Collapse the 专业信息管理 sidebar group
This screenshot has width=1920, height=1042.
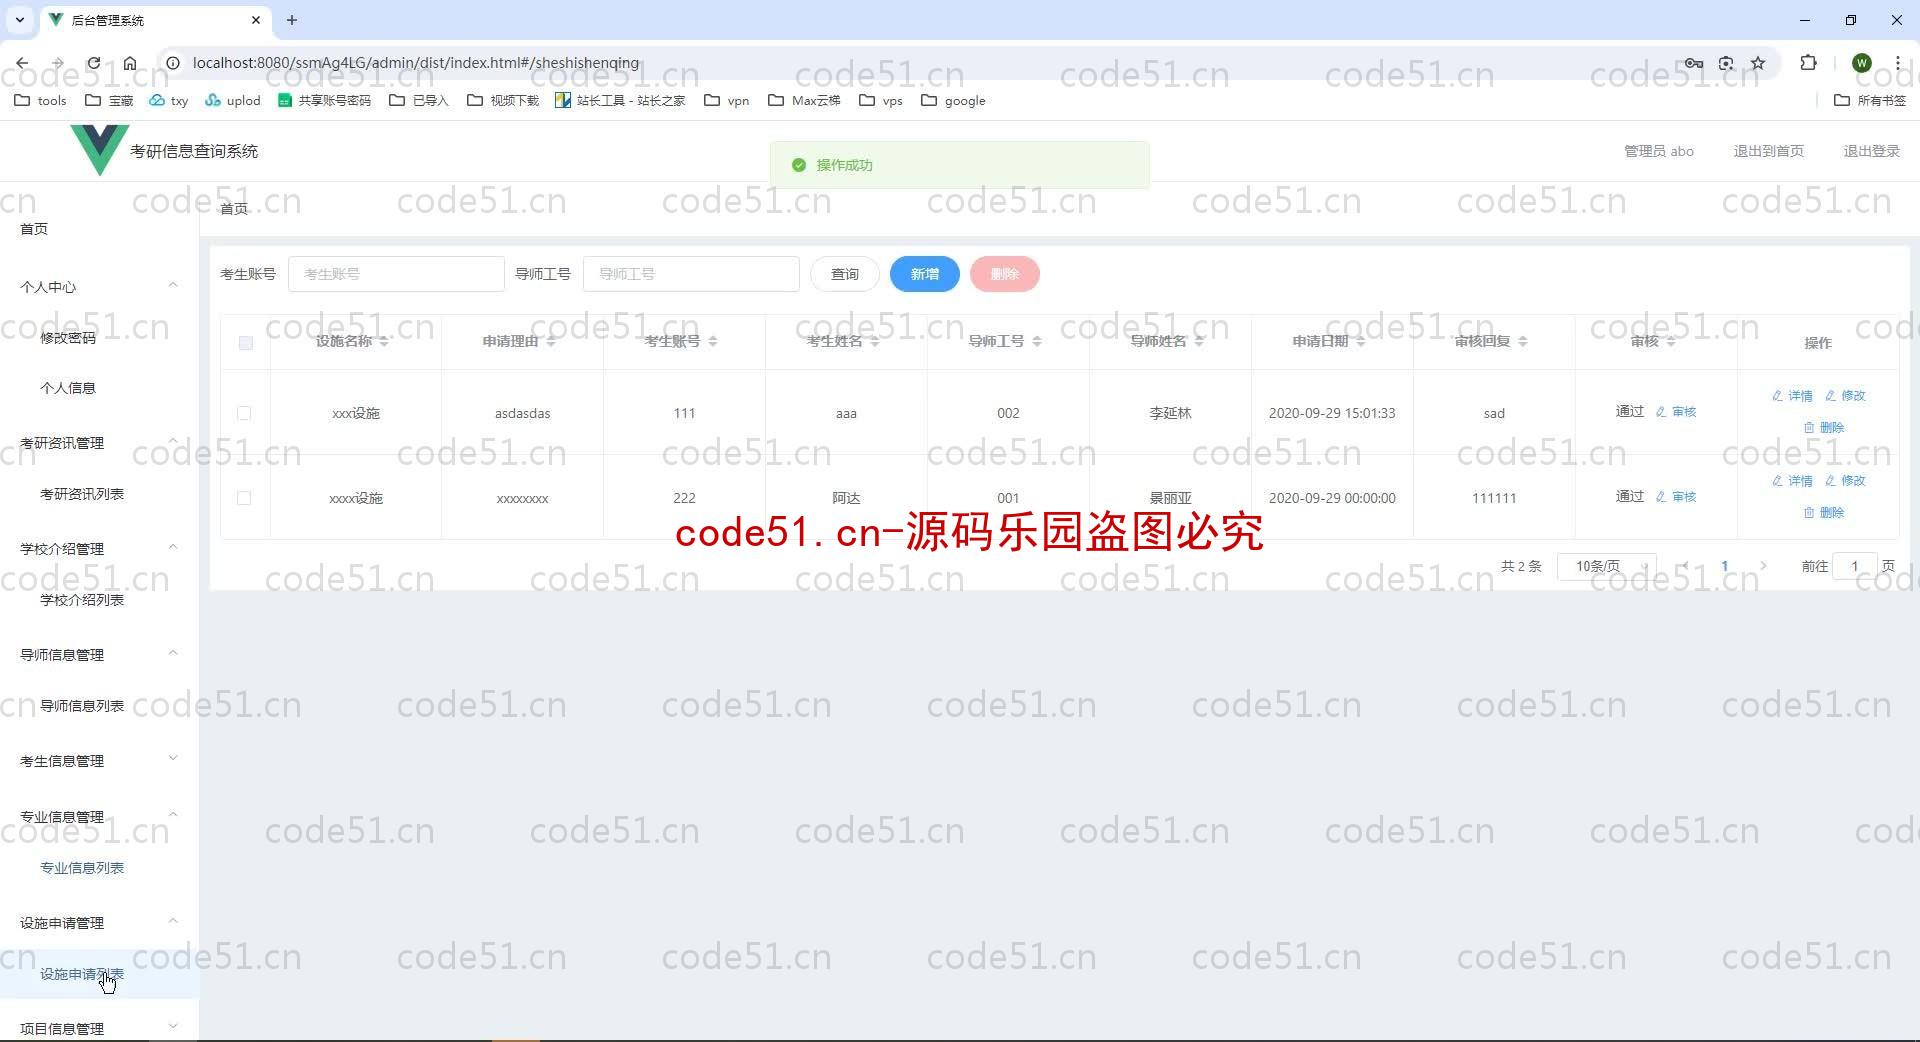(99, 817)
